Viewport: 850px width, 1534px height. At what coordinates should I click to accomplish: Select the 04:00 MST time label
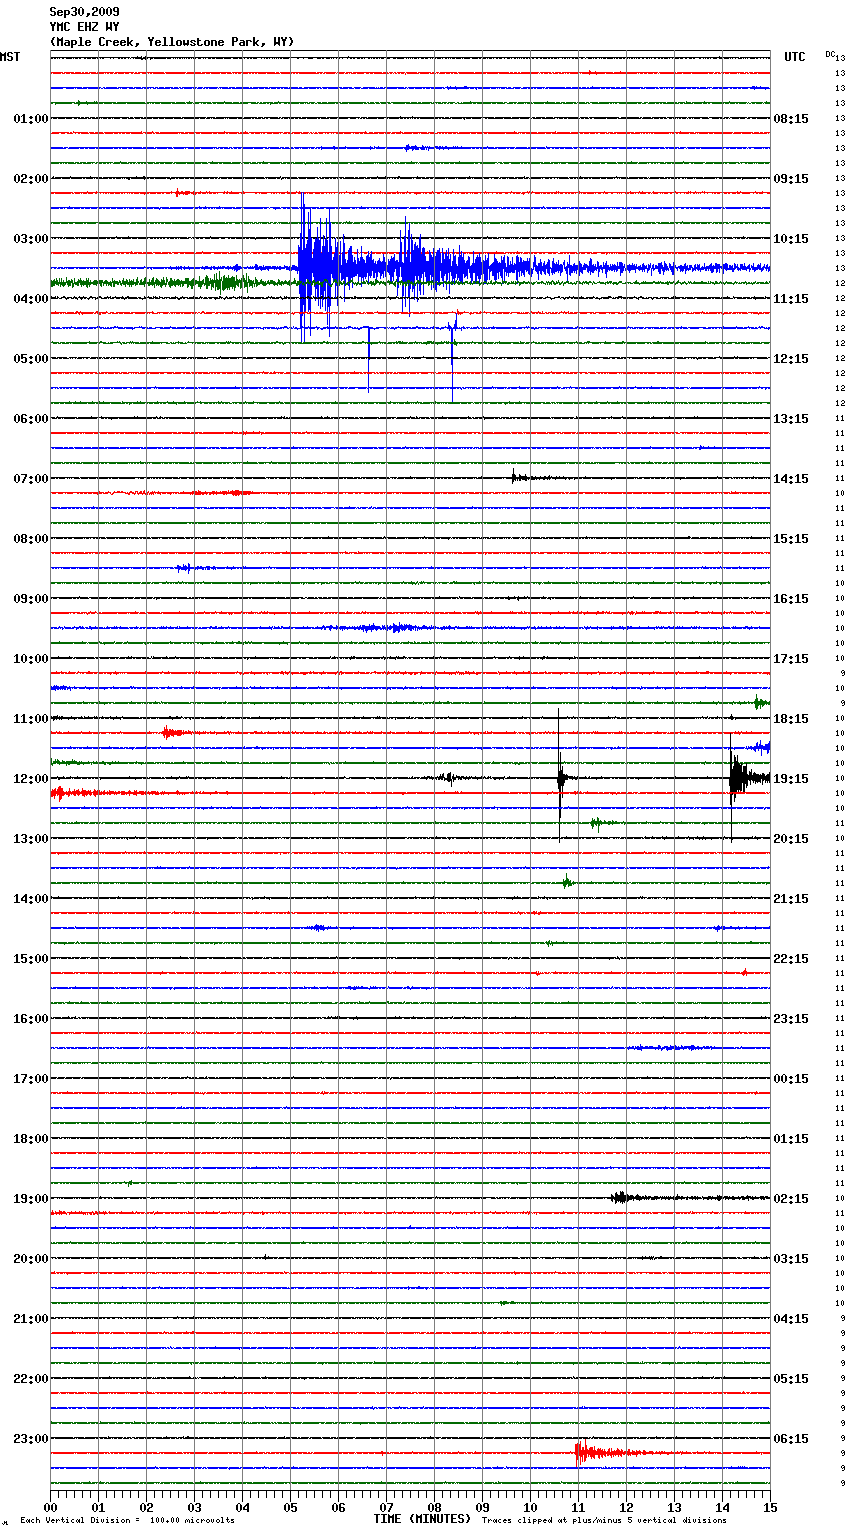[x=30, y=299]
